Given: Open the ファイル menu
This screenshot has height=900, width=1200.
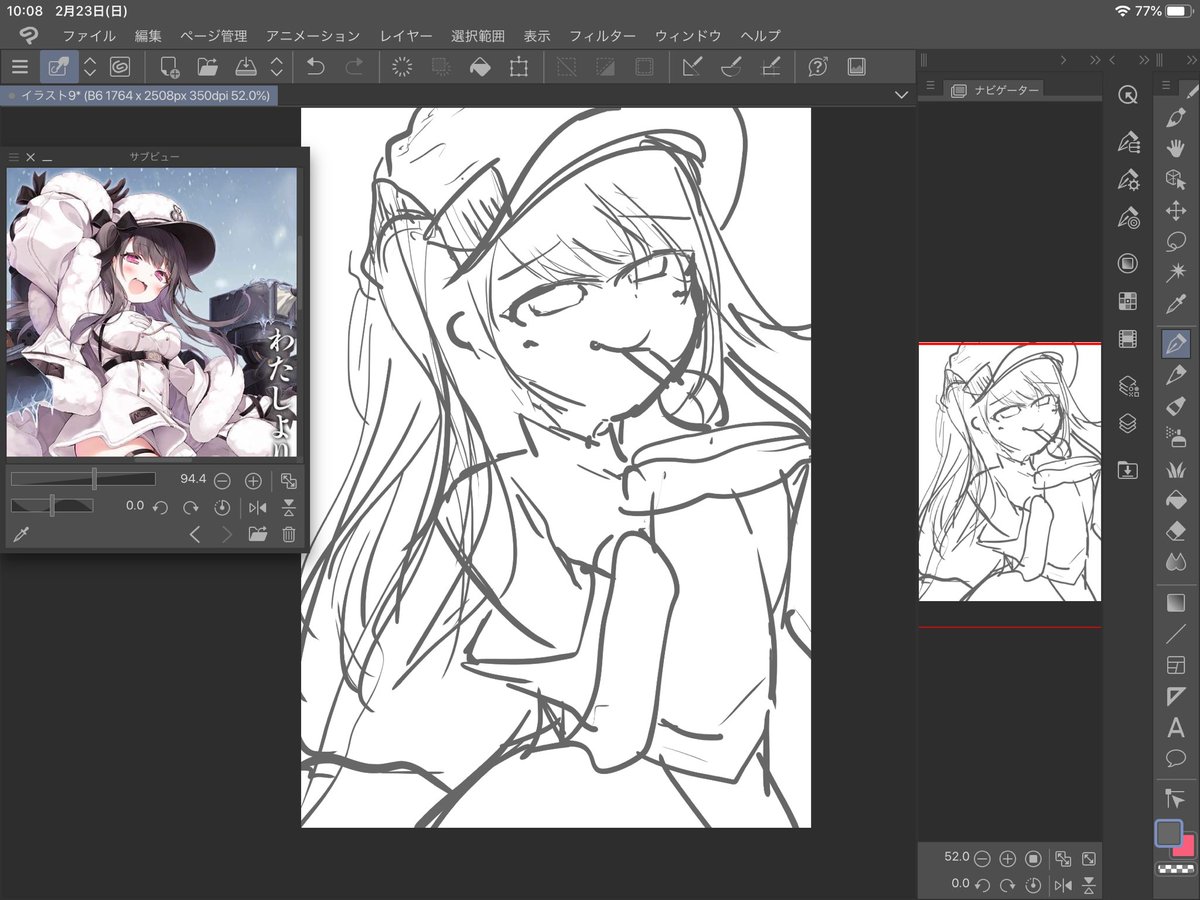Looking at the screenshot, I should 89,36.
